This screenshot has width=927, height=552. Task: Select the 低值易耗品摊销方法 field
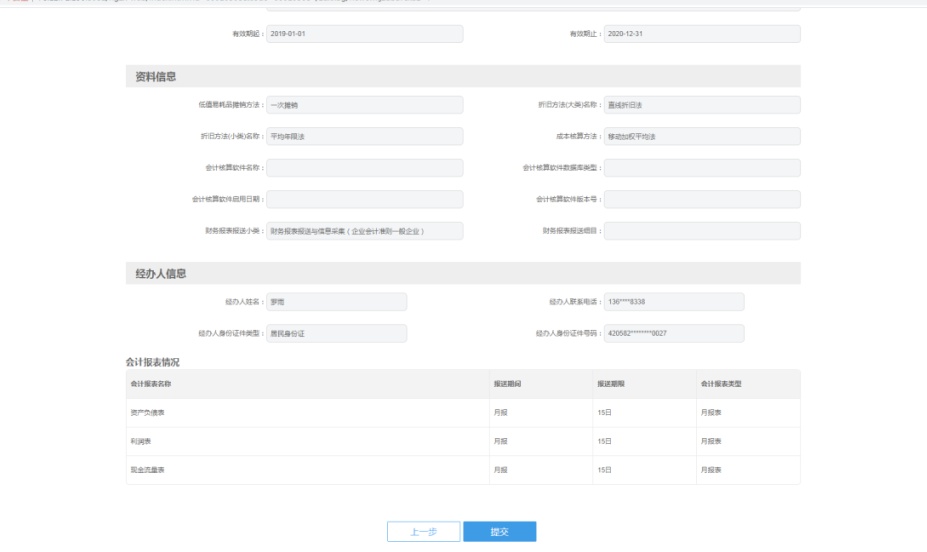[365, 105]
